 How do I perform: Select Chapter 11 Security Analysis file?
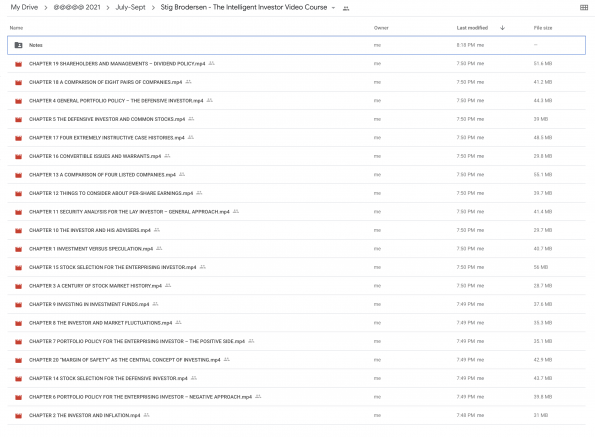(129, 212)
